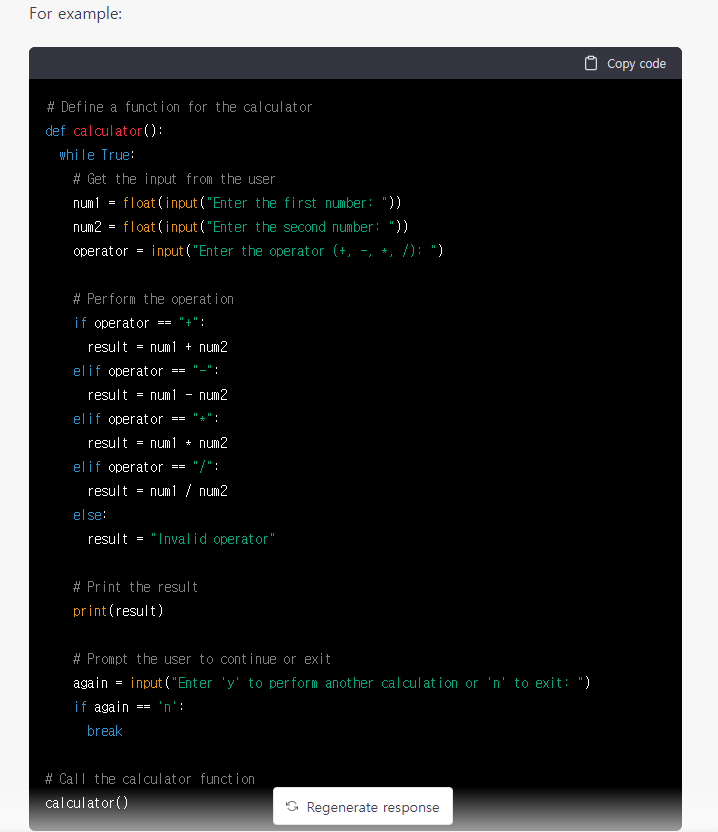Click the 'if again == 'n':' line
This screenshot has height=832, width=718.
128,707
